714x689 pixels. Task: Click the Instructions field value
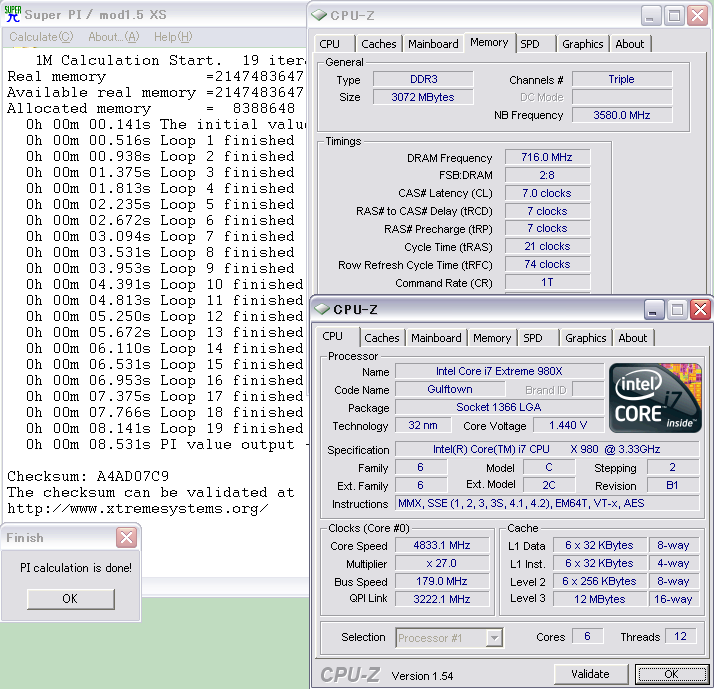(x=547, y=503)
